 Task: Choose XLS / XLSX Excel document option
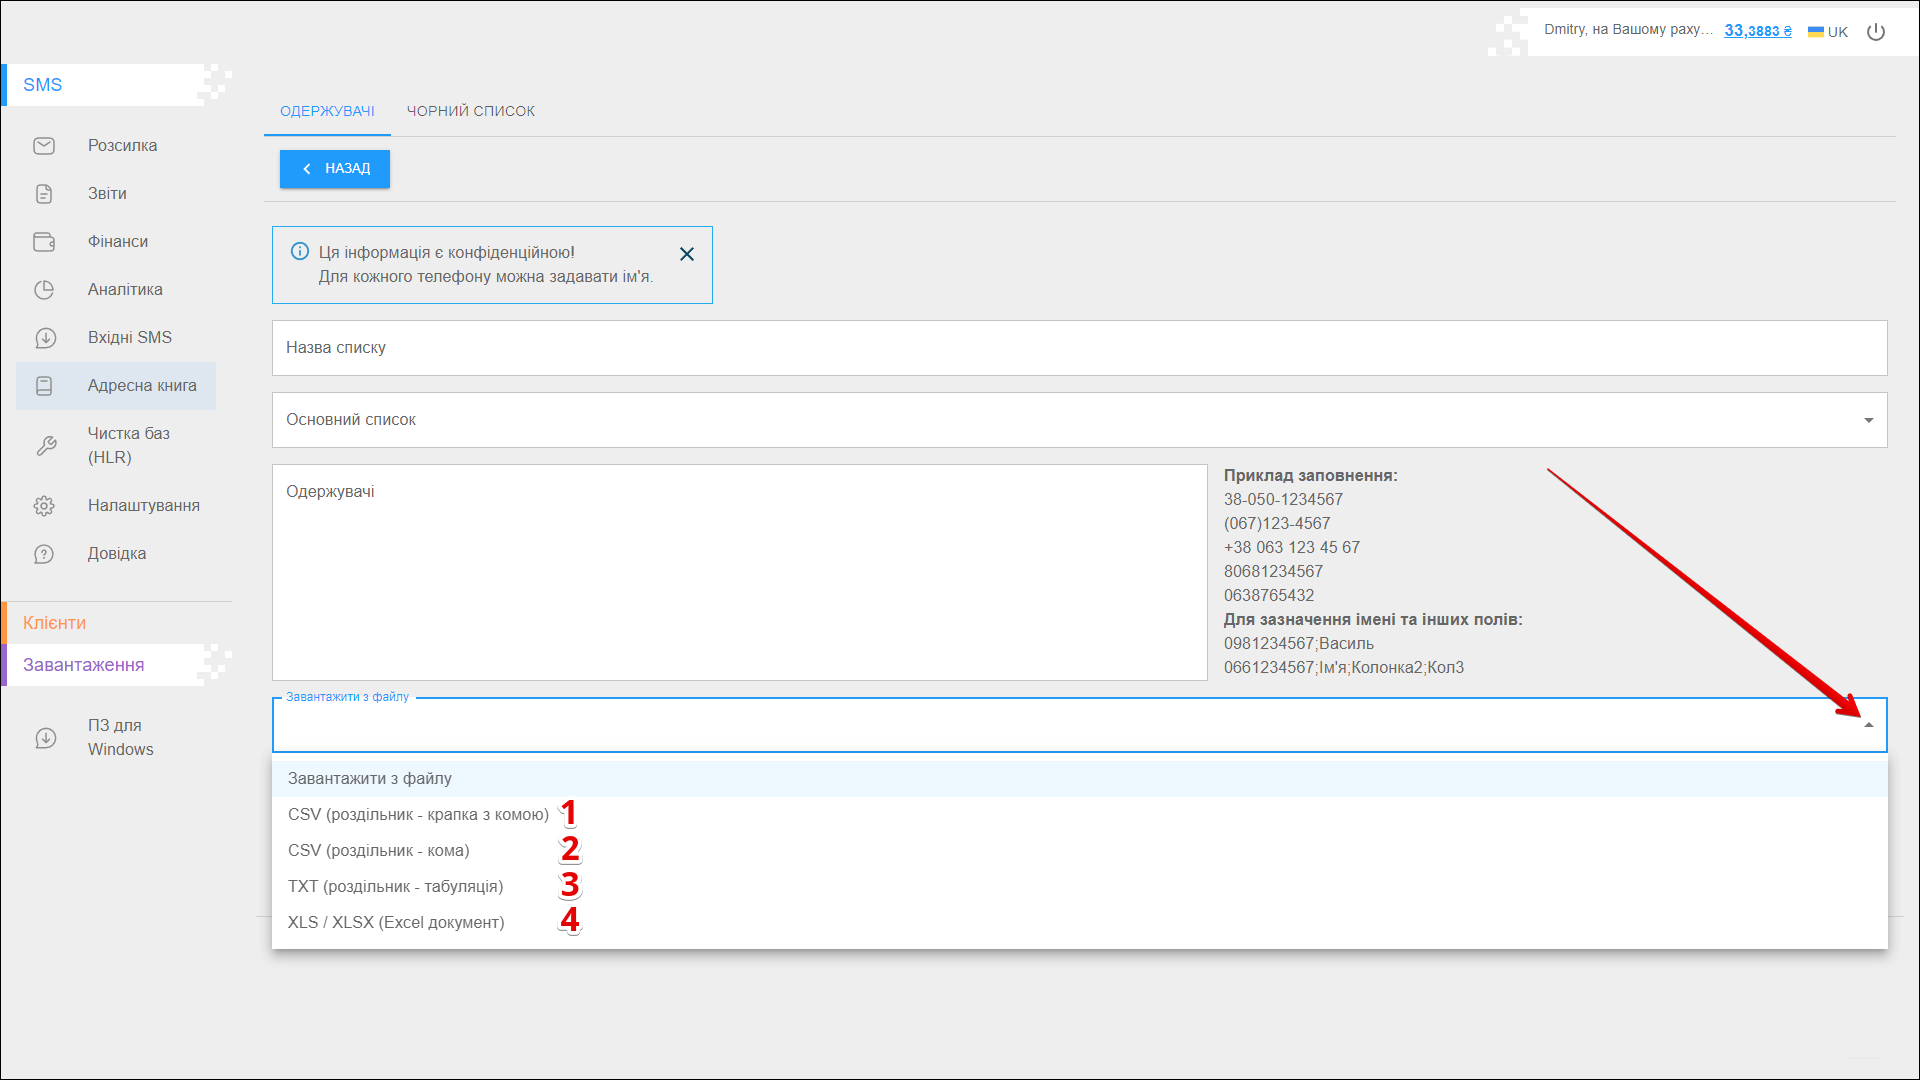pos(396,922)
